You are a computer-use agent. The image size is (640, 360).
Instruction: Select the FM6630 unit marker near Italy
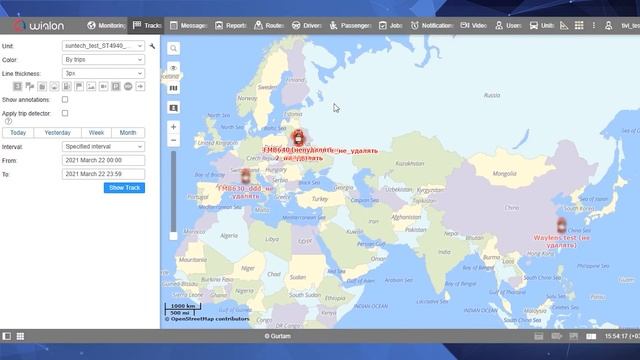(x=245, y=176)
